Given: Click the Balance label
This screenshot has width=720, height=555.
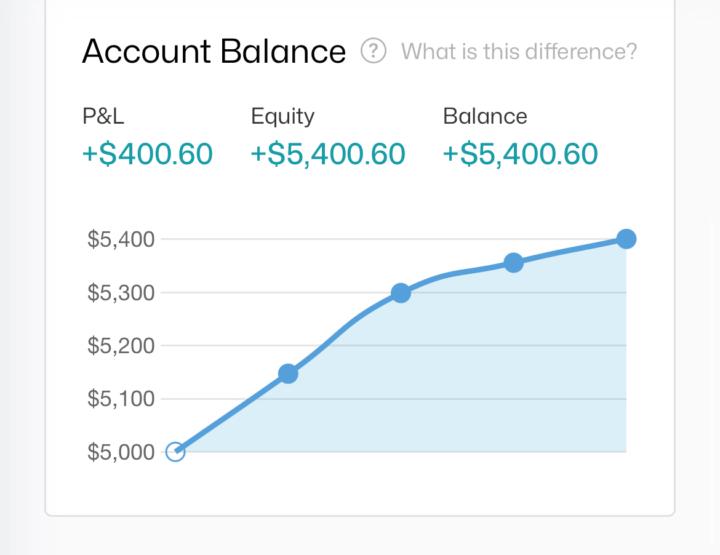Looking at the screenshot, I should (485, 116).
